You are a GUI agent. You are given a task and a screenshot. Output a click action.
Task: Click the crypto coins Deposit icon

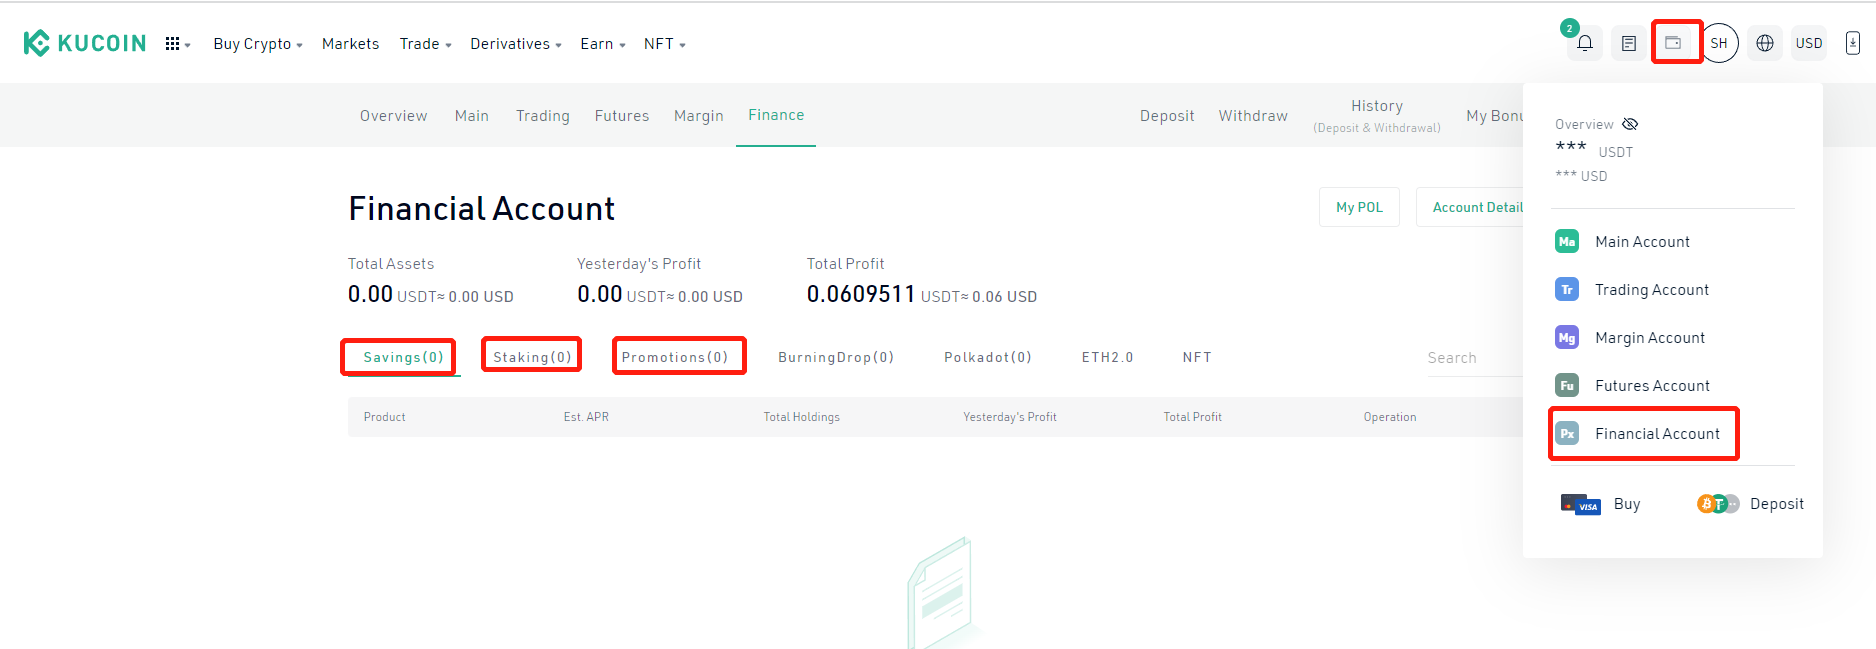click(x=1718, y=504)
